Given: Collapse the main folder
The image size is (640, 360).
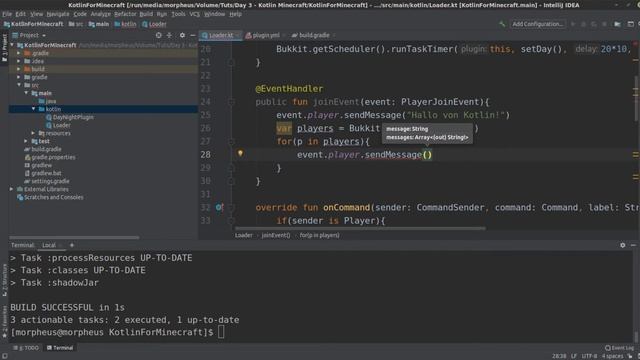Looking at the screenshot, I should [x=26, y=93].
